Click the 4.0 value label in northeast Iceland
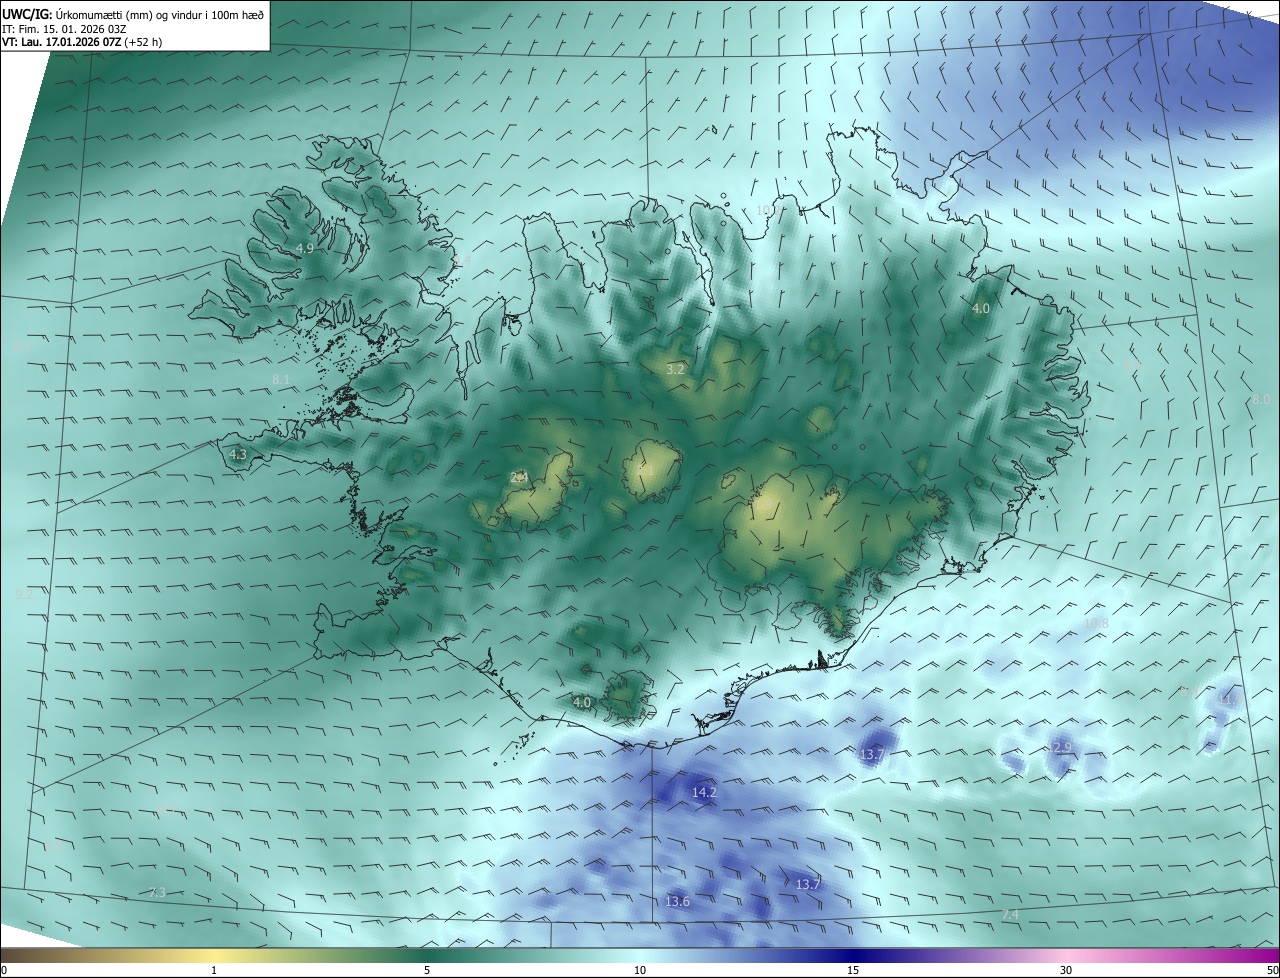 pyautogui.click(x=981, y=309)
